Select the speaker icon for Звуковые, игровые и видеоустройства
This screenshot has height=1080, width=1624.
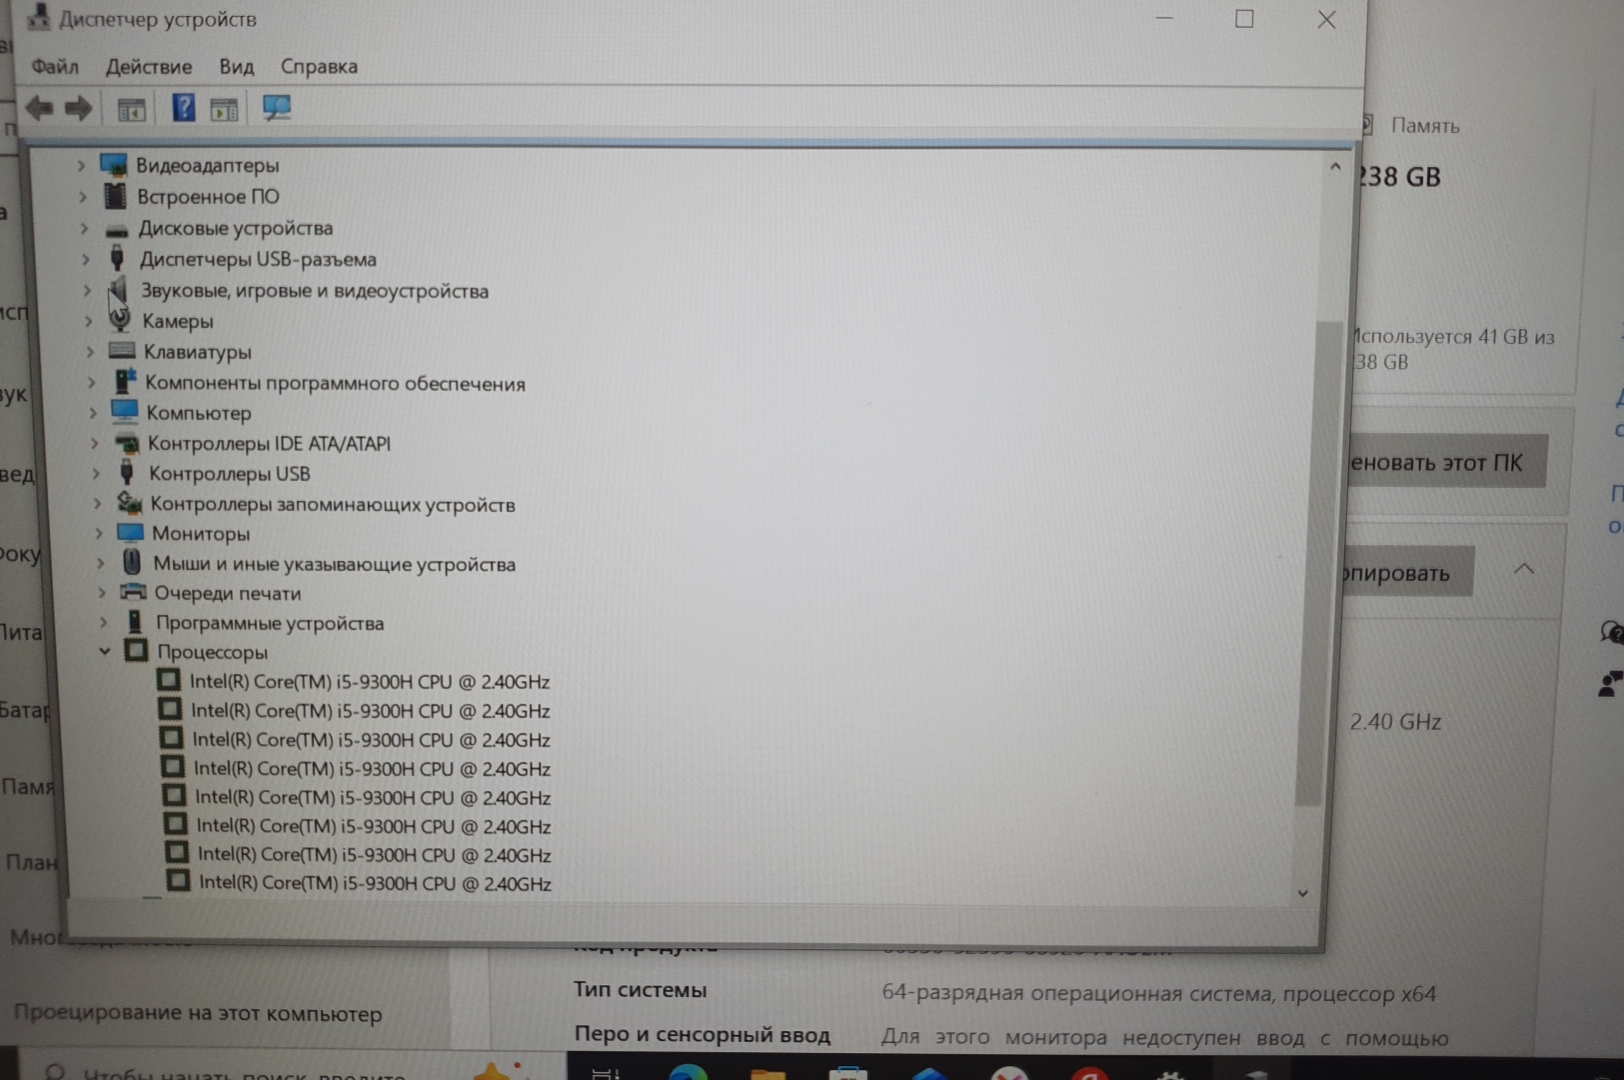click(118, 291)
